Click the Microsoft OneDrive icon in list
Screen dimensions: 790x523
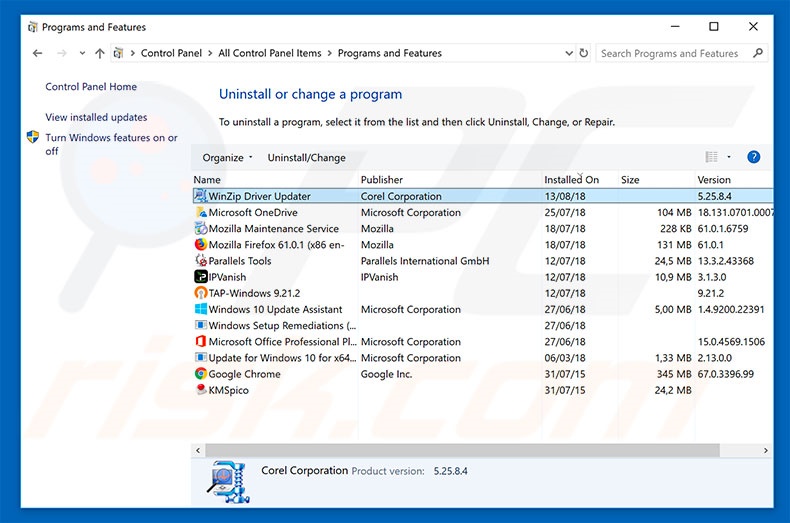coord(201,212)
